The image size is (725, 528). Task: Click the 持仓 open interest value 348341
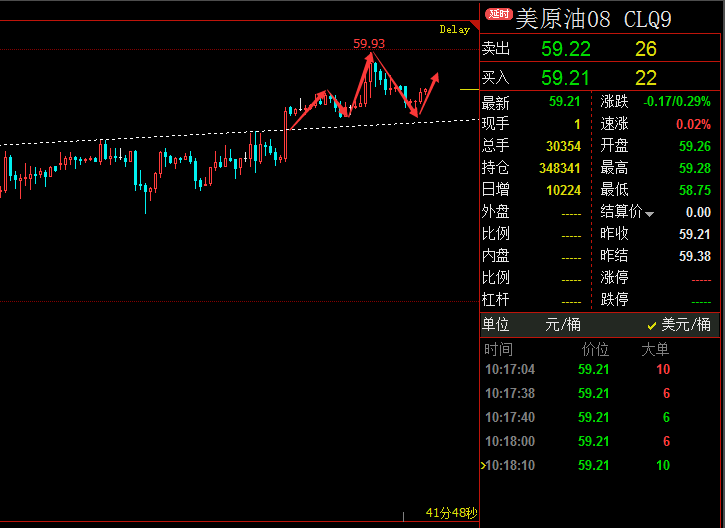point(559,167)
